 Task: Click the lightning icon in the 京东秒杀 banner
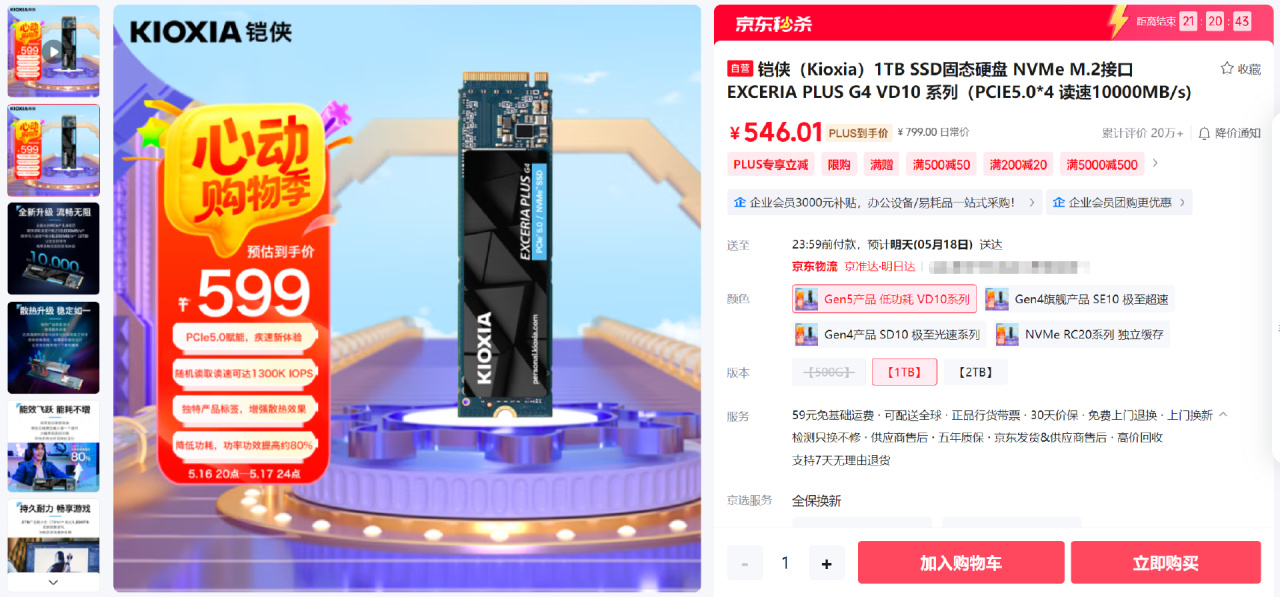tap(1119, 22)
